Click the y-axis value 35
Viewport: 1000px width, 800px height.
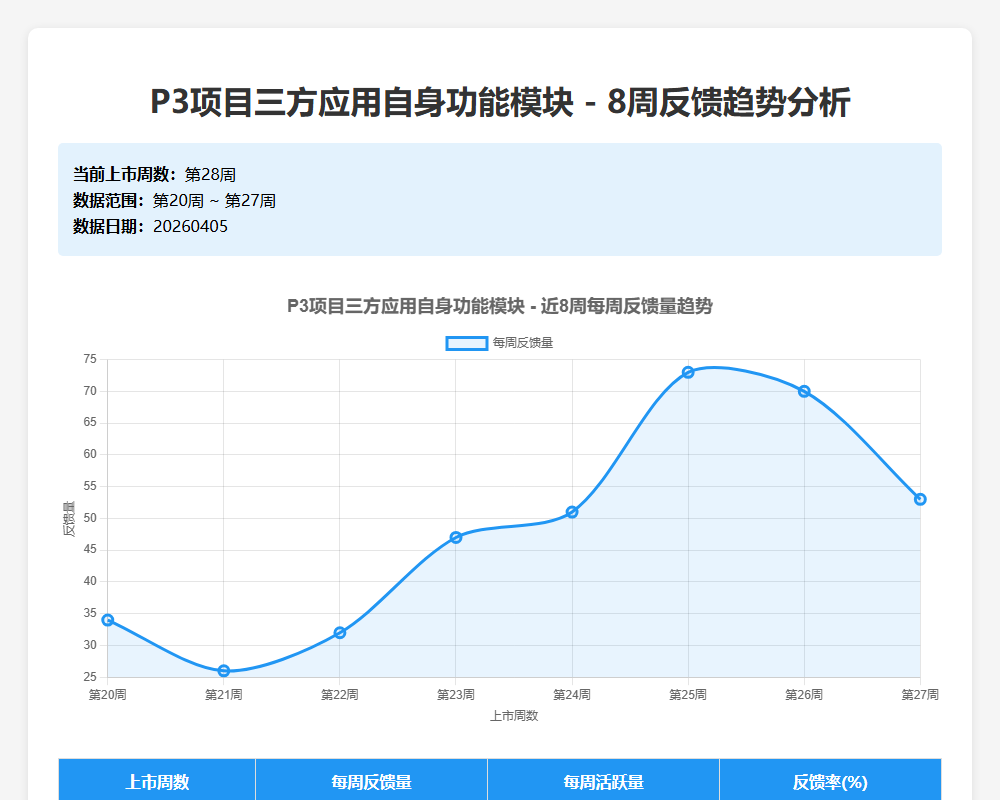(x=90, y=613)
